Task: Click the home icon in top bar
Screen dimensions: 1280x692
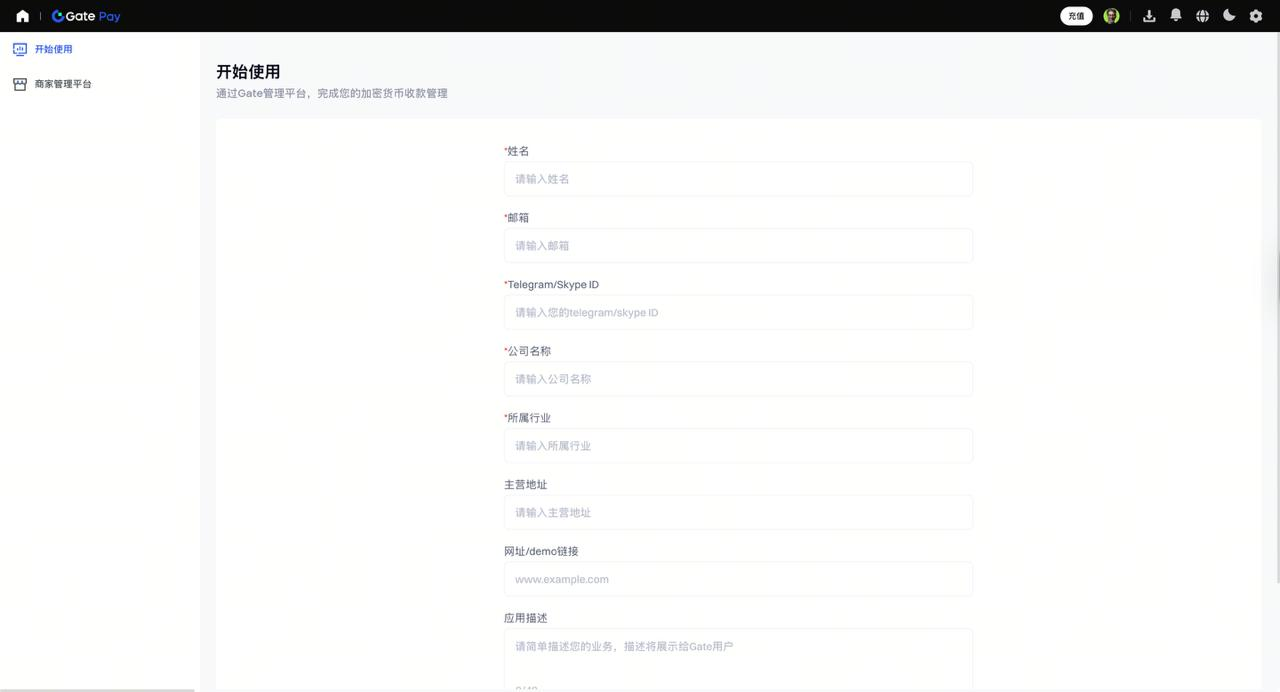Action: (22, 16)
